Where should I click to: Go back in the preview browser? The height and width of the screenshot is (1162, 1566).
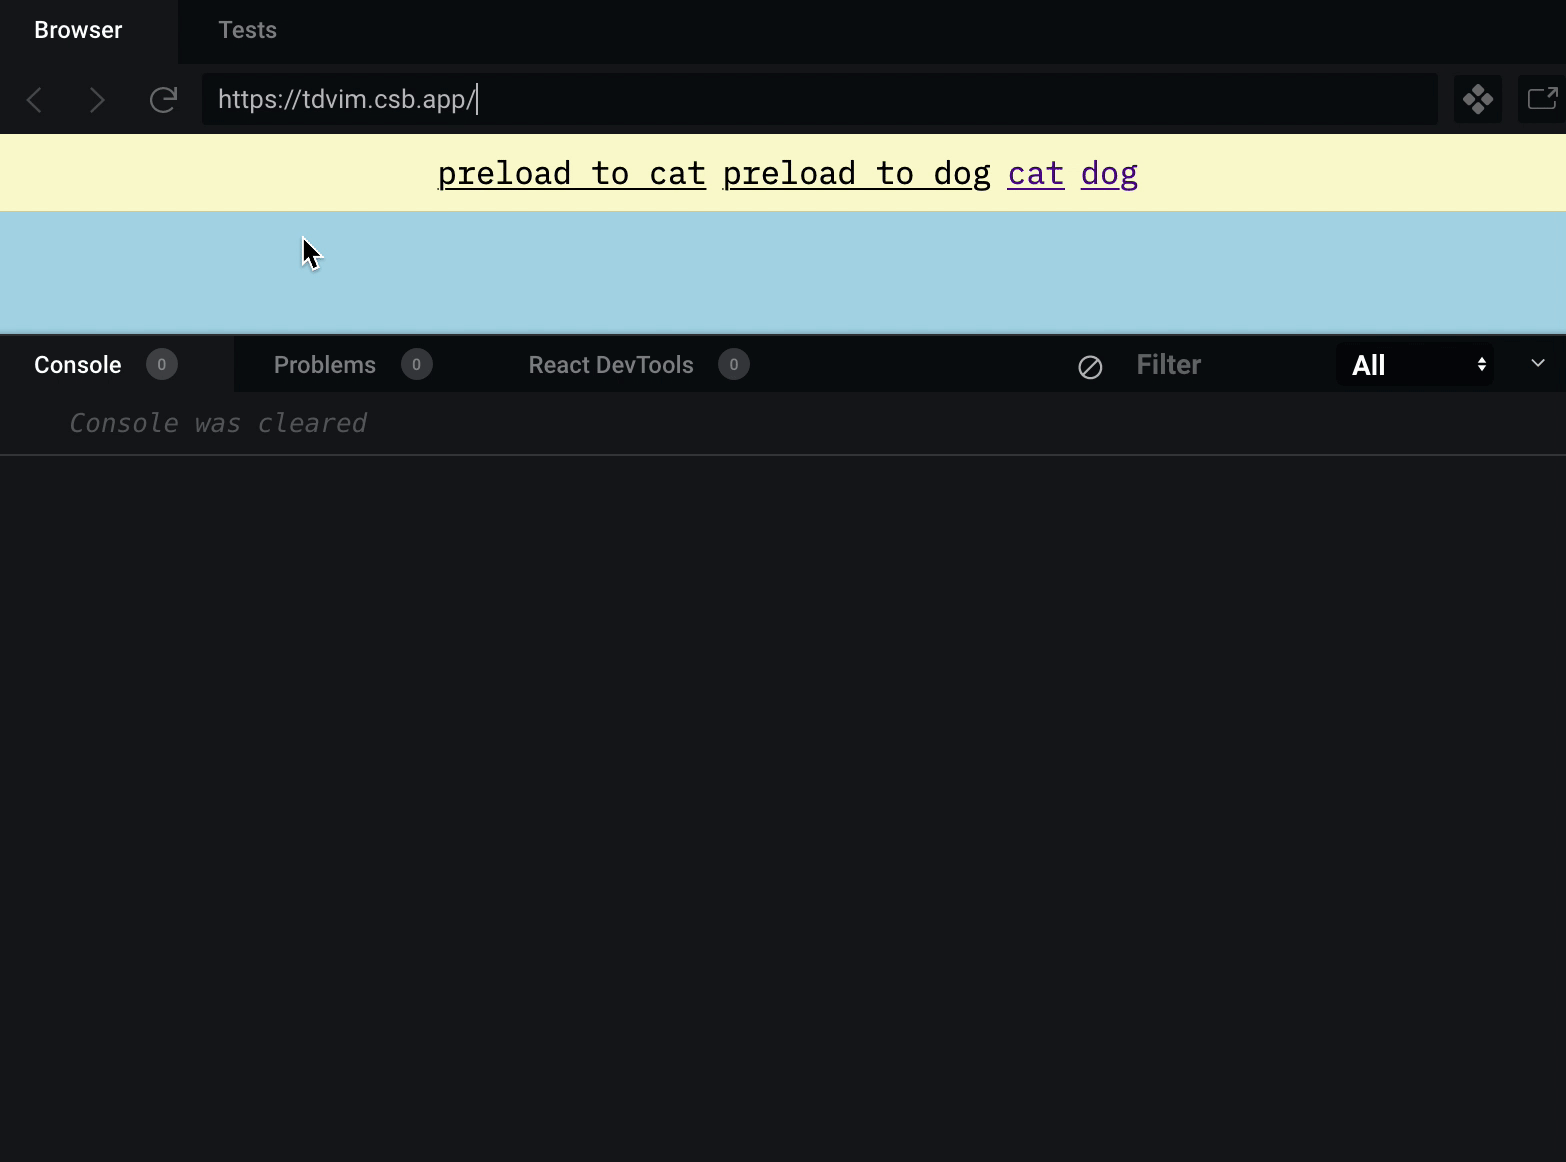35,99
